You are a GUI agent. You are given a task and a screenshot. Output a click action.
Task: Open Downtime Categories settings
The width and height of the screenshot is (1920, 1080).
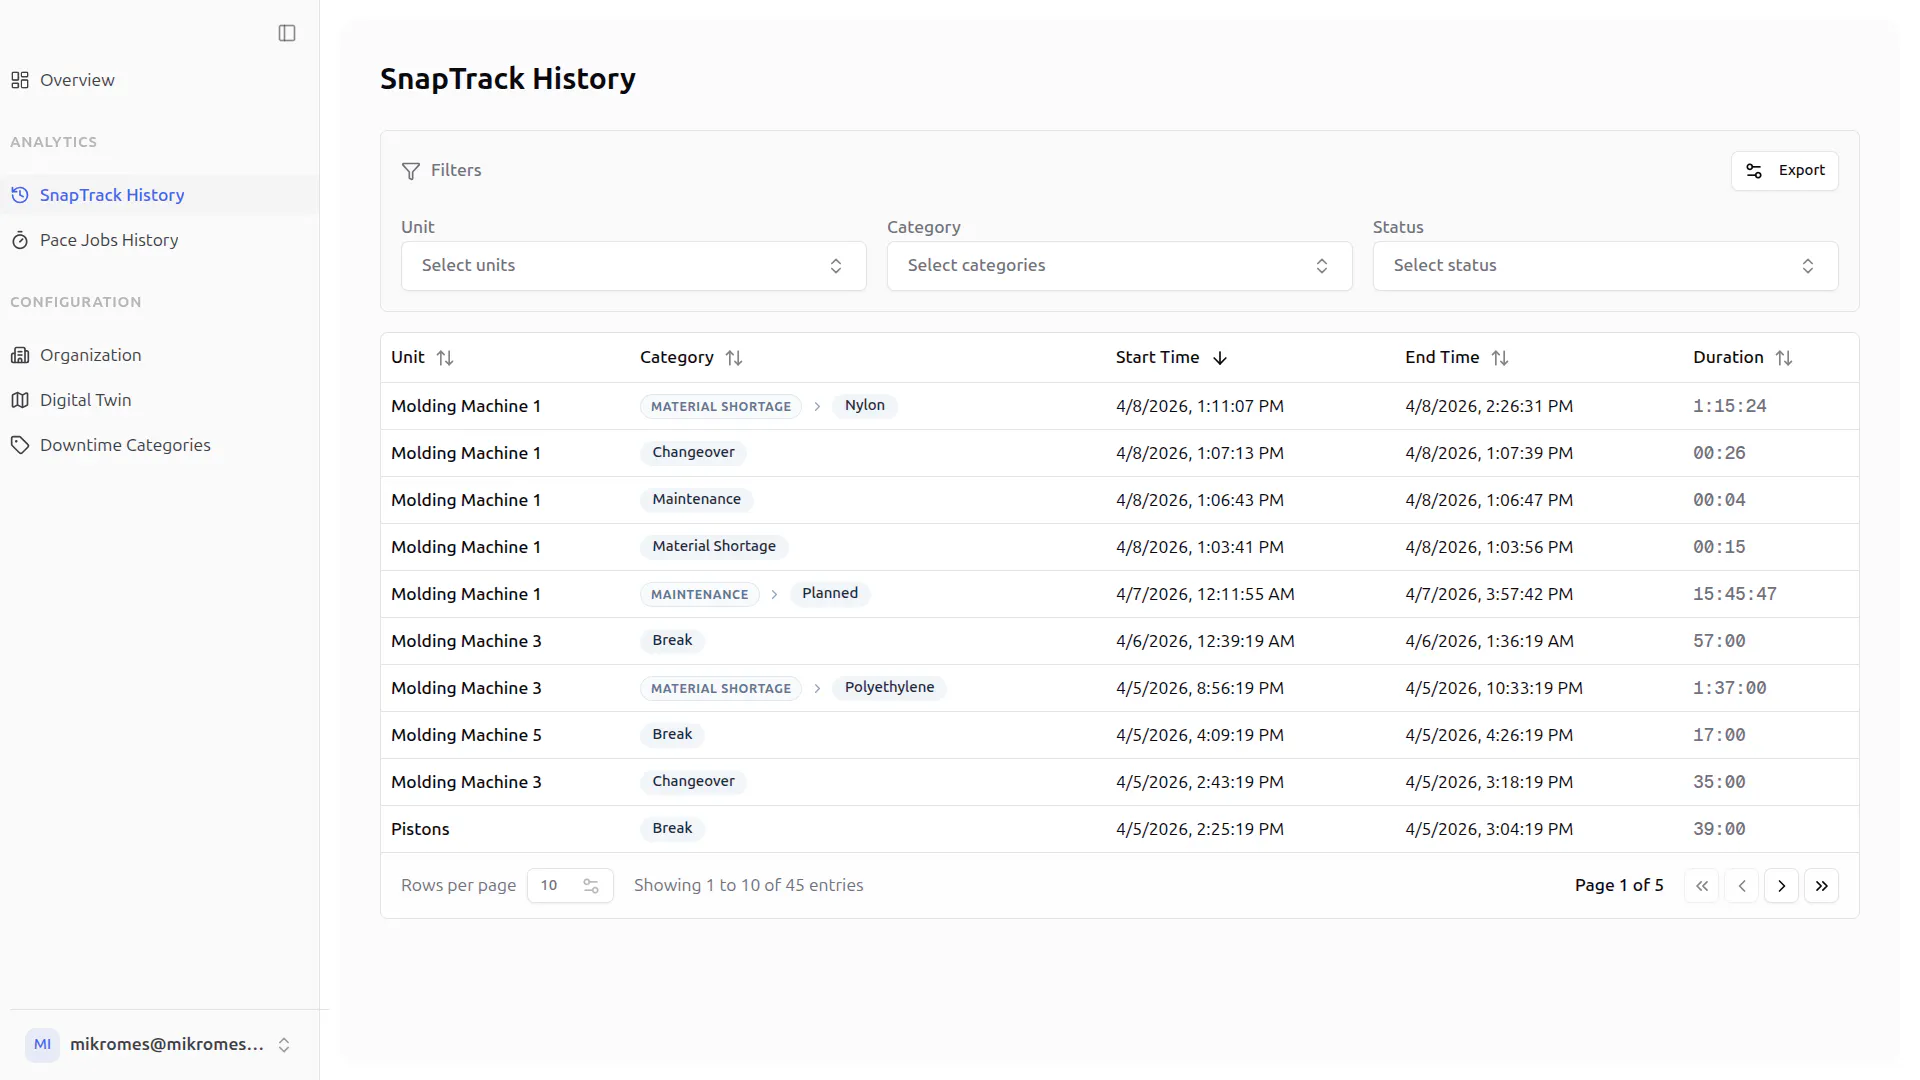click(x=125, y=445)
